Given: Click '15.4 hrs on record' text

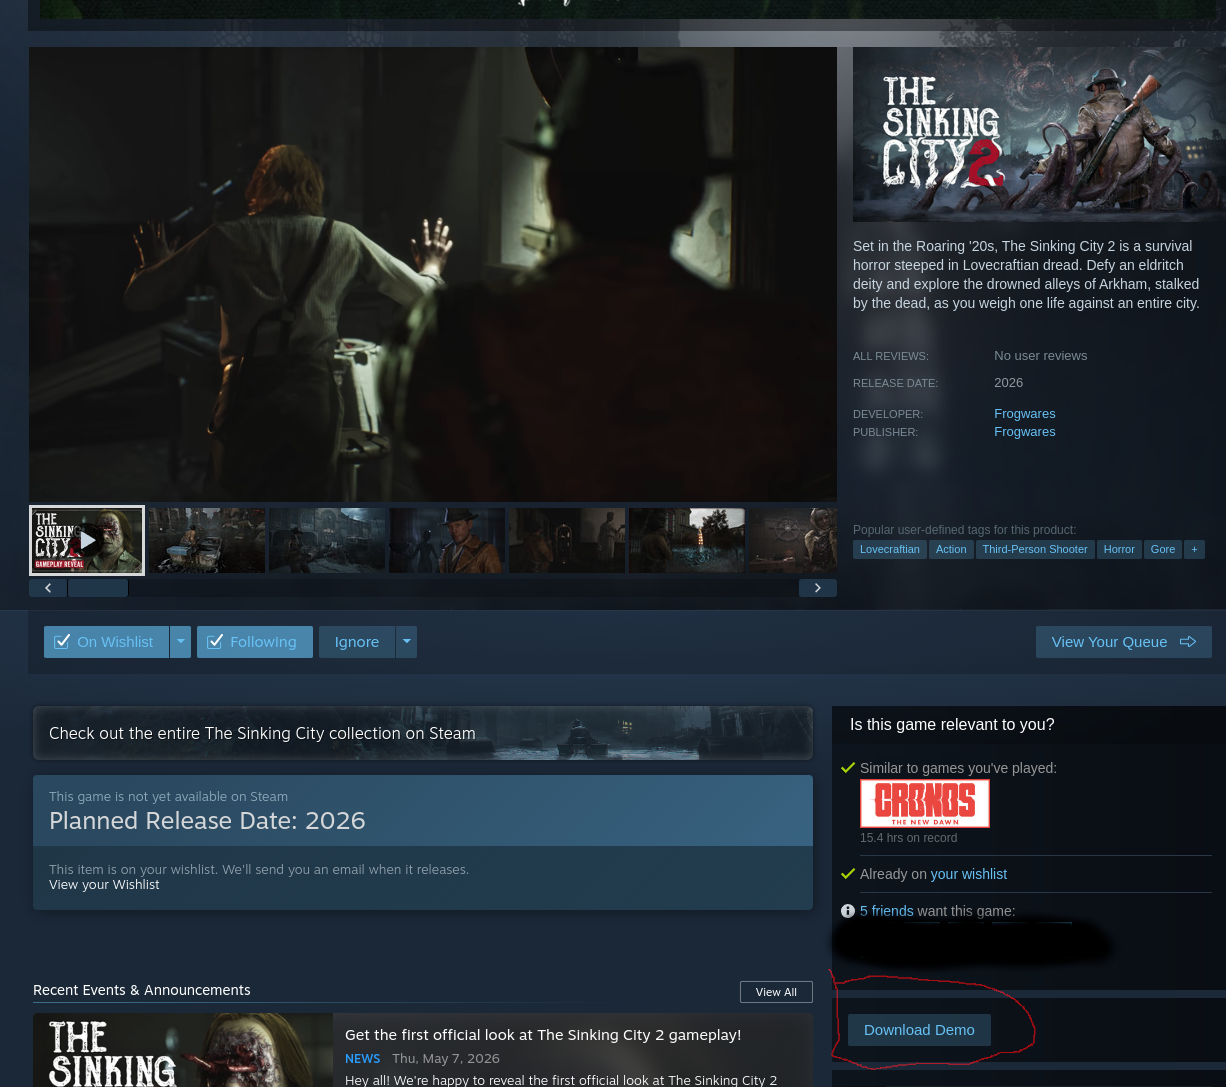Looking at the screenshot, I should pyautogui.click(x=908, y=838).
